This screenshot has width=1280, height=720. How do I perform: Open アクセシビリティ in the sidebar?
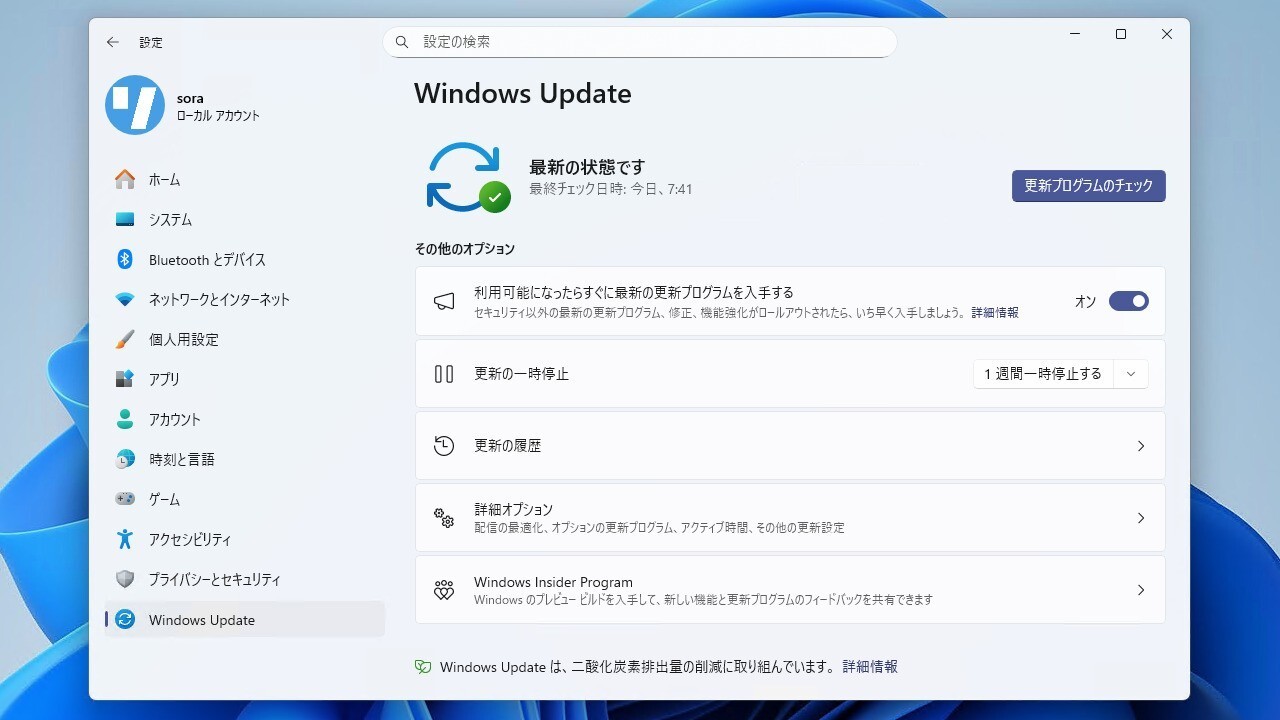click(244, 539)
